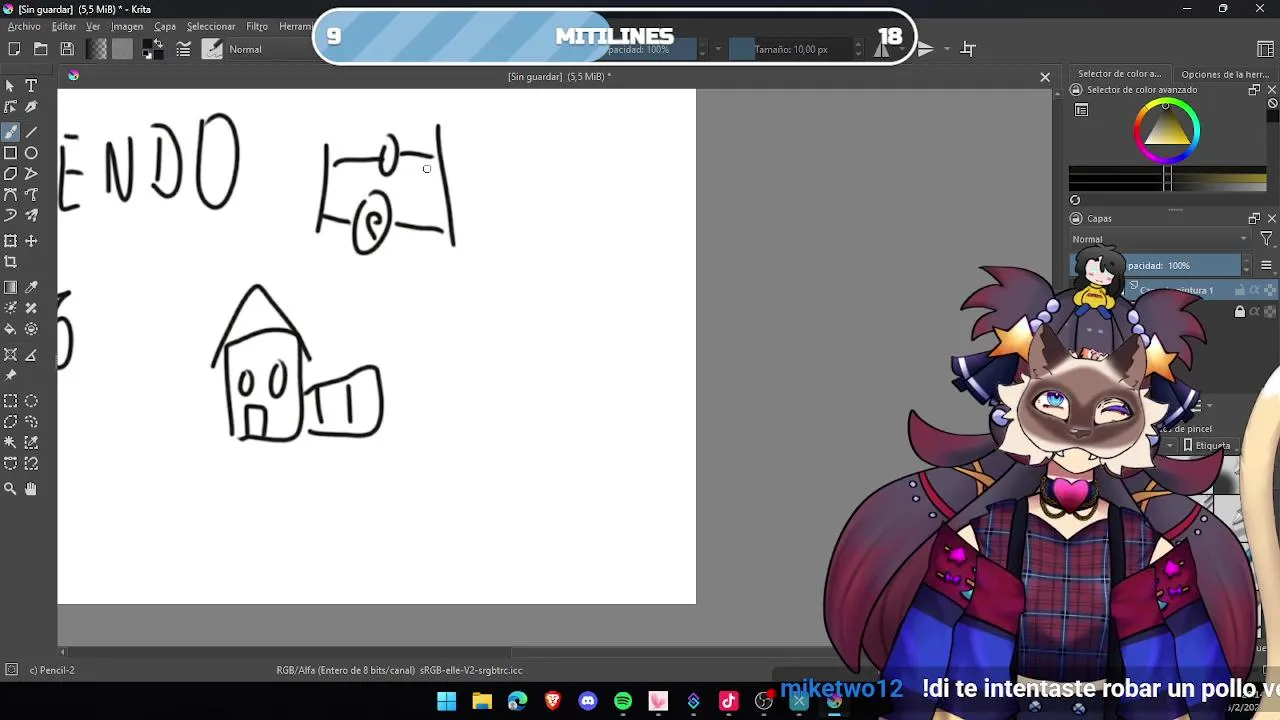Select the Elliptical selection tool
The image size is (1280, 720).
[x=31, y=401]
